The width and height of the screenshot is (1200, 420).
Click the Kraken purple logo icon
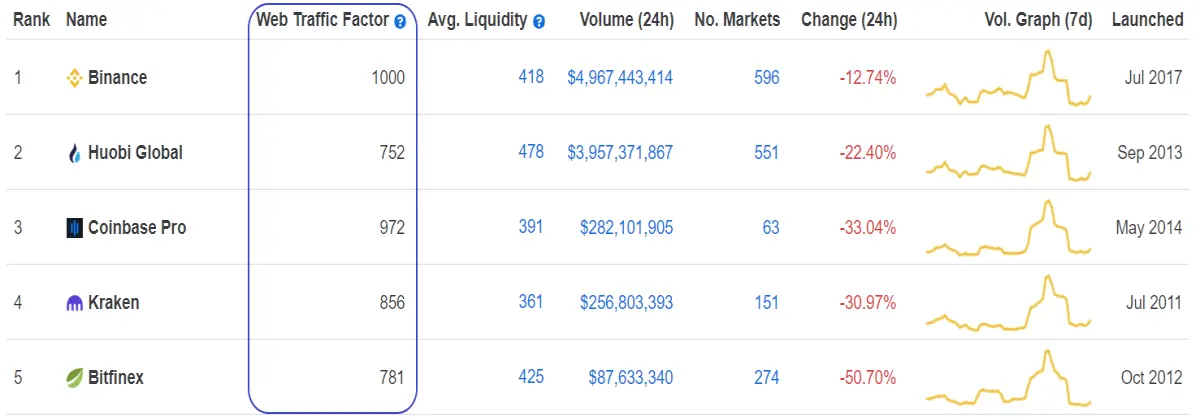click(x=73, y=303)
